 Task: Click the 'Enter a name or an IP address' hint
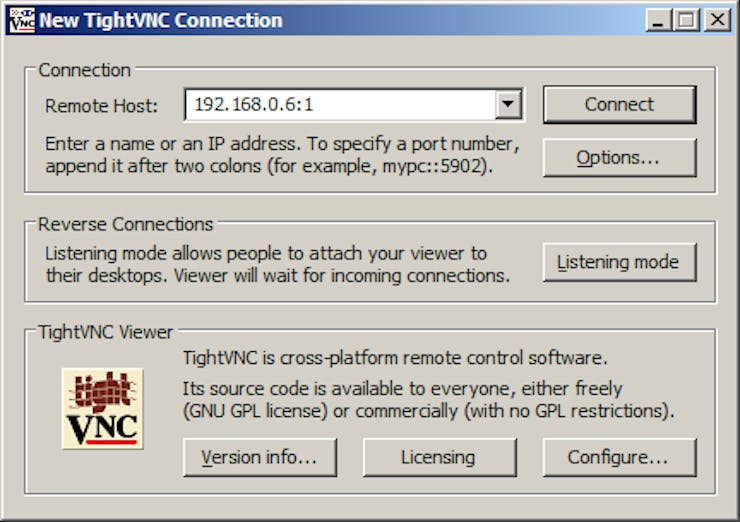[x=282, y=144]
